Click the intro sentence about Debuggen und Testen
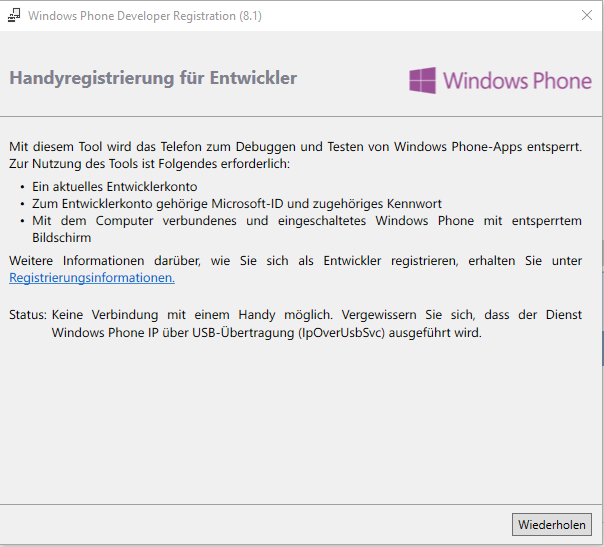This screenshot has width=604, height=547. 295,147
